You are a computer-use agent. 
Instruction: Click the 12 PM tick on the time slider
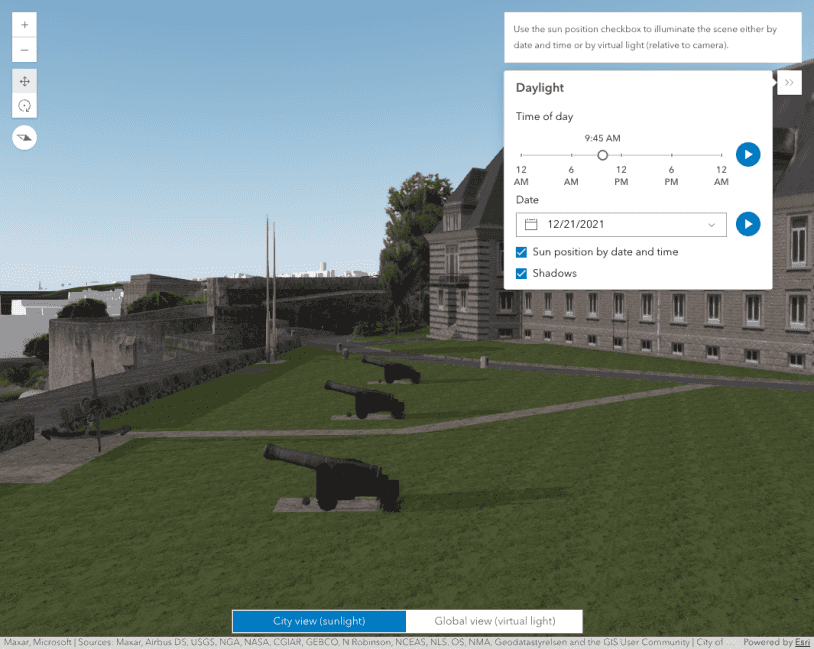coord(621,155)
